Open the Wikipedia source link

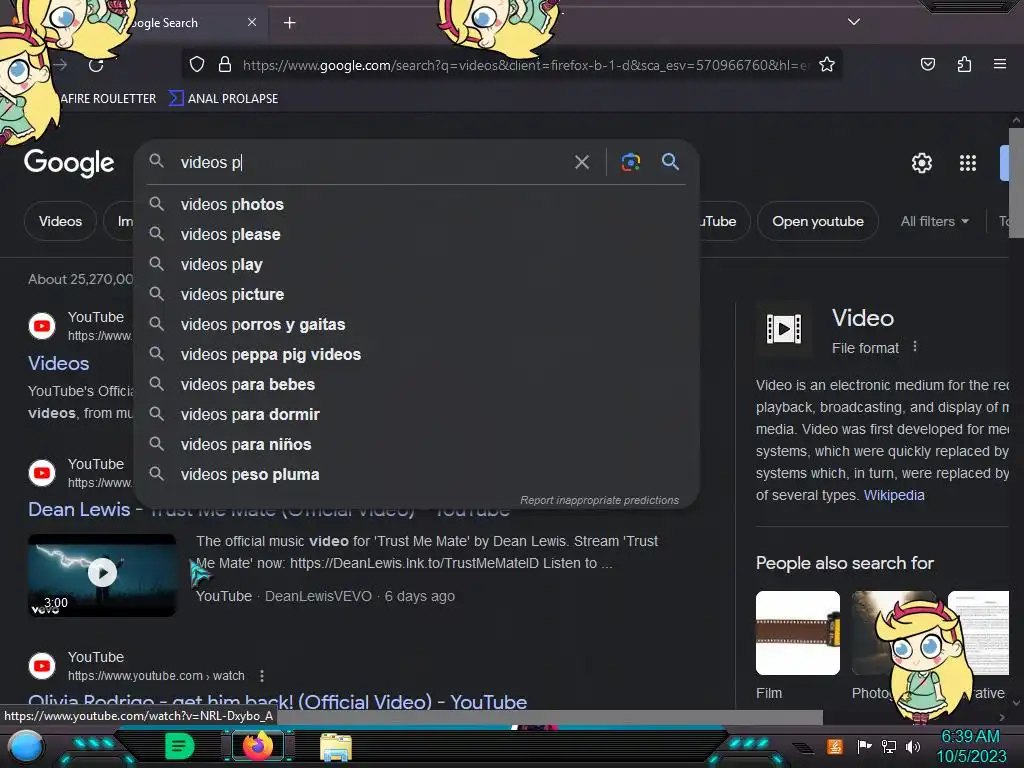(894, 495)
